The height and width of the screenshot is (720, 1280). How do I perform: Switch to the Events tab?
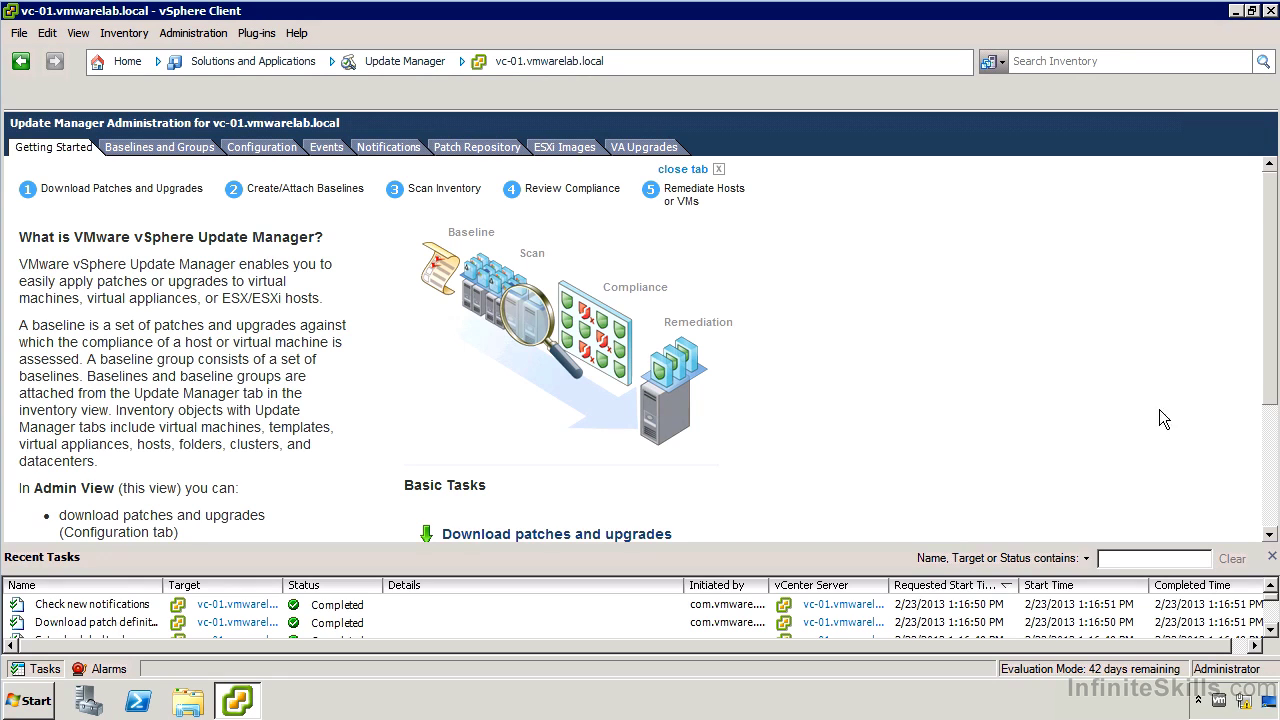pos(326,147)
